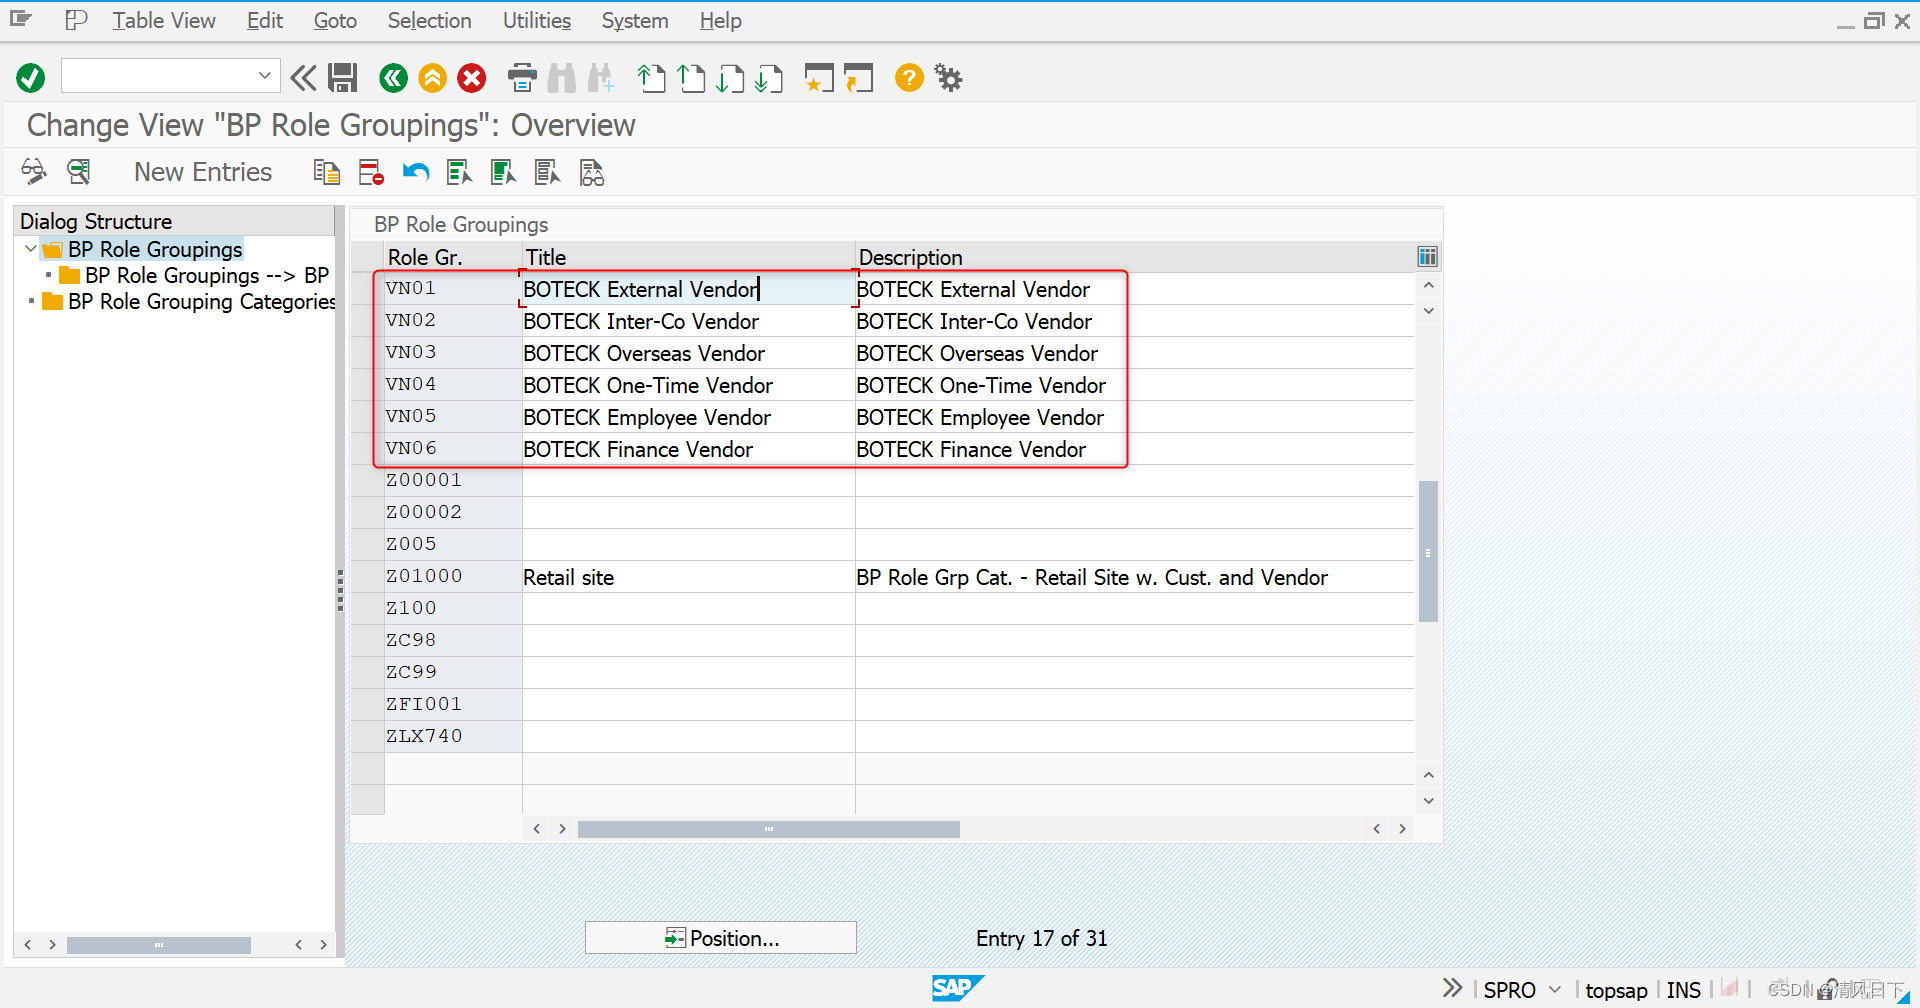Click the other-view magnifier icon beside glasses
Screen dimensions: 1920x1008
point(79,172)
